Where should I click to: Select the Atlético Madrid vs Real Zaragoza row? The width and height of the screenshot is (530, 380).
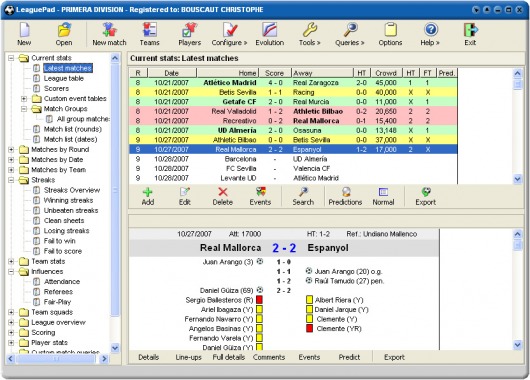(293, 82)
